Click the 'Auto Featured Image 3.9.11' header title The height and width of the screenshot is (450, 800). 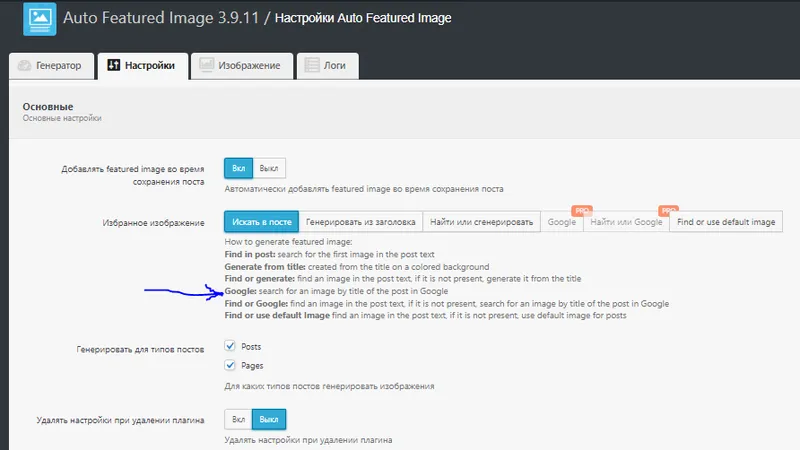161,18
